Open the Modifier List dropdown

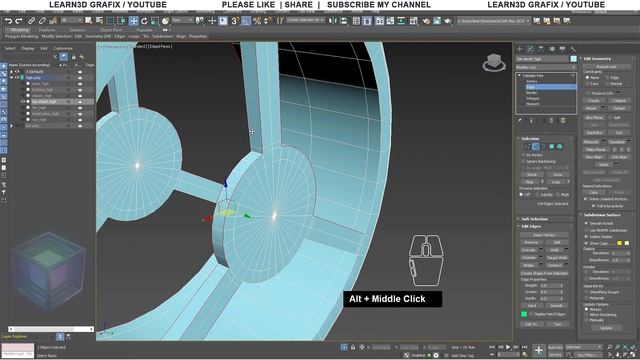(546, 67)
